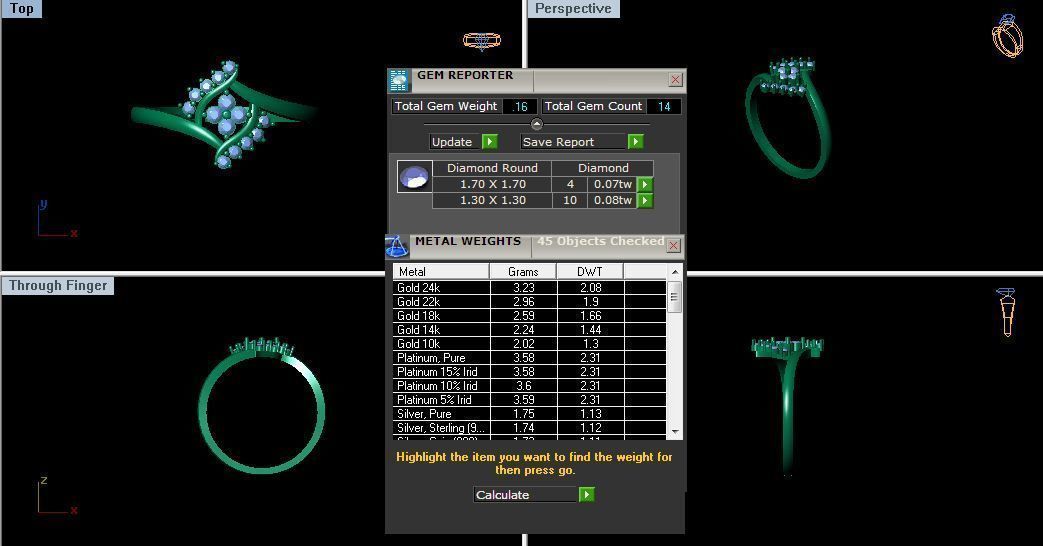This screenshot has height=546, width=1043.
Task: Select the Silver, Pure row
Action: [529, 414]
